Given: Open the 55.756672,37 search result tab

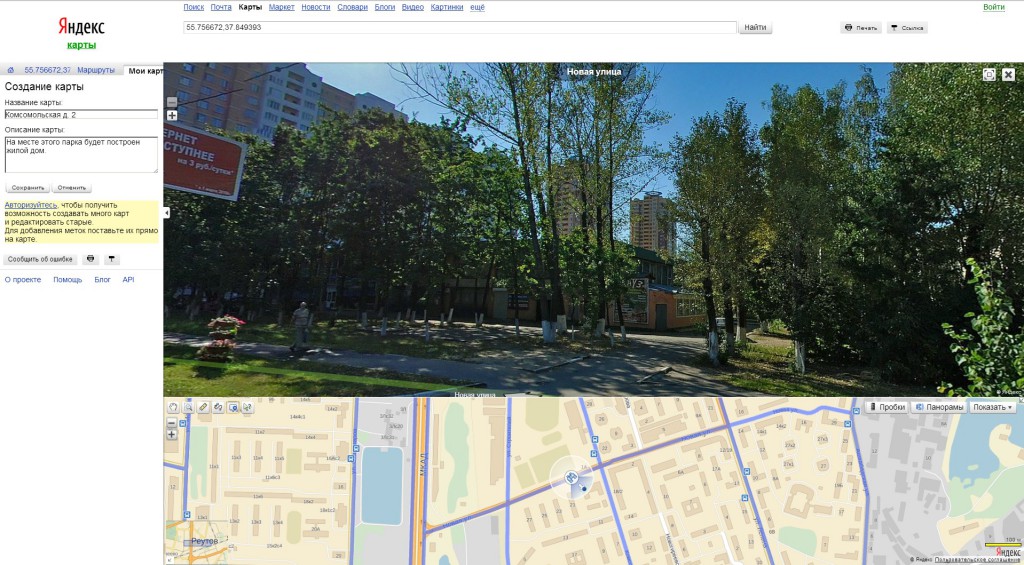Looking at the screenshot, I should 47,70.
